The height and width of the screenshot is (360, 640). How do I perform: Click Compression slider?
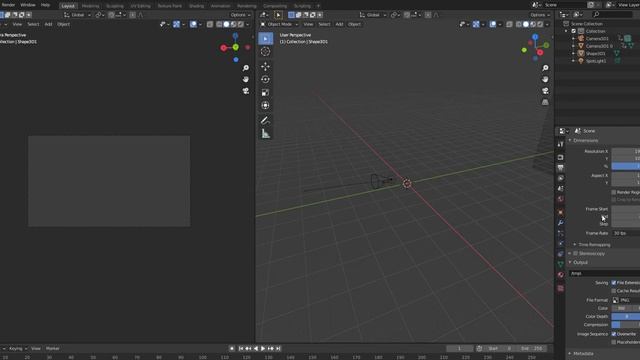(x=626, y=324)
